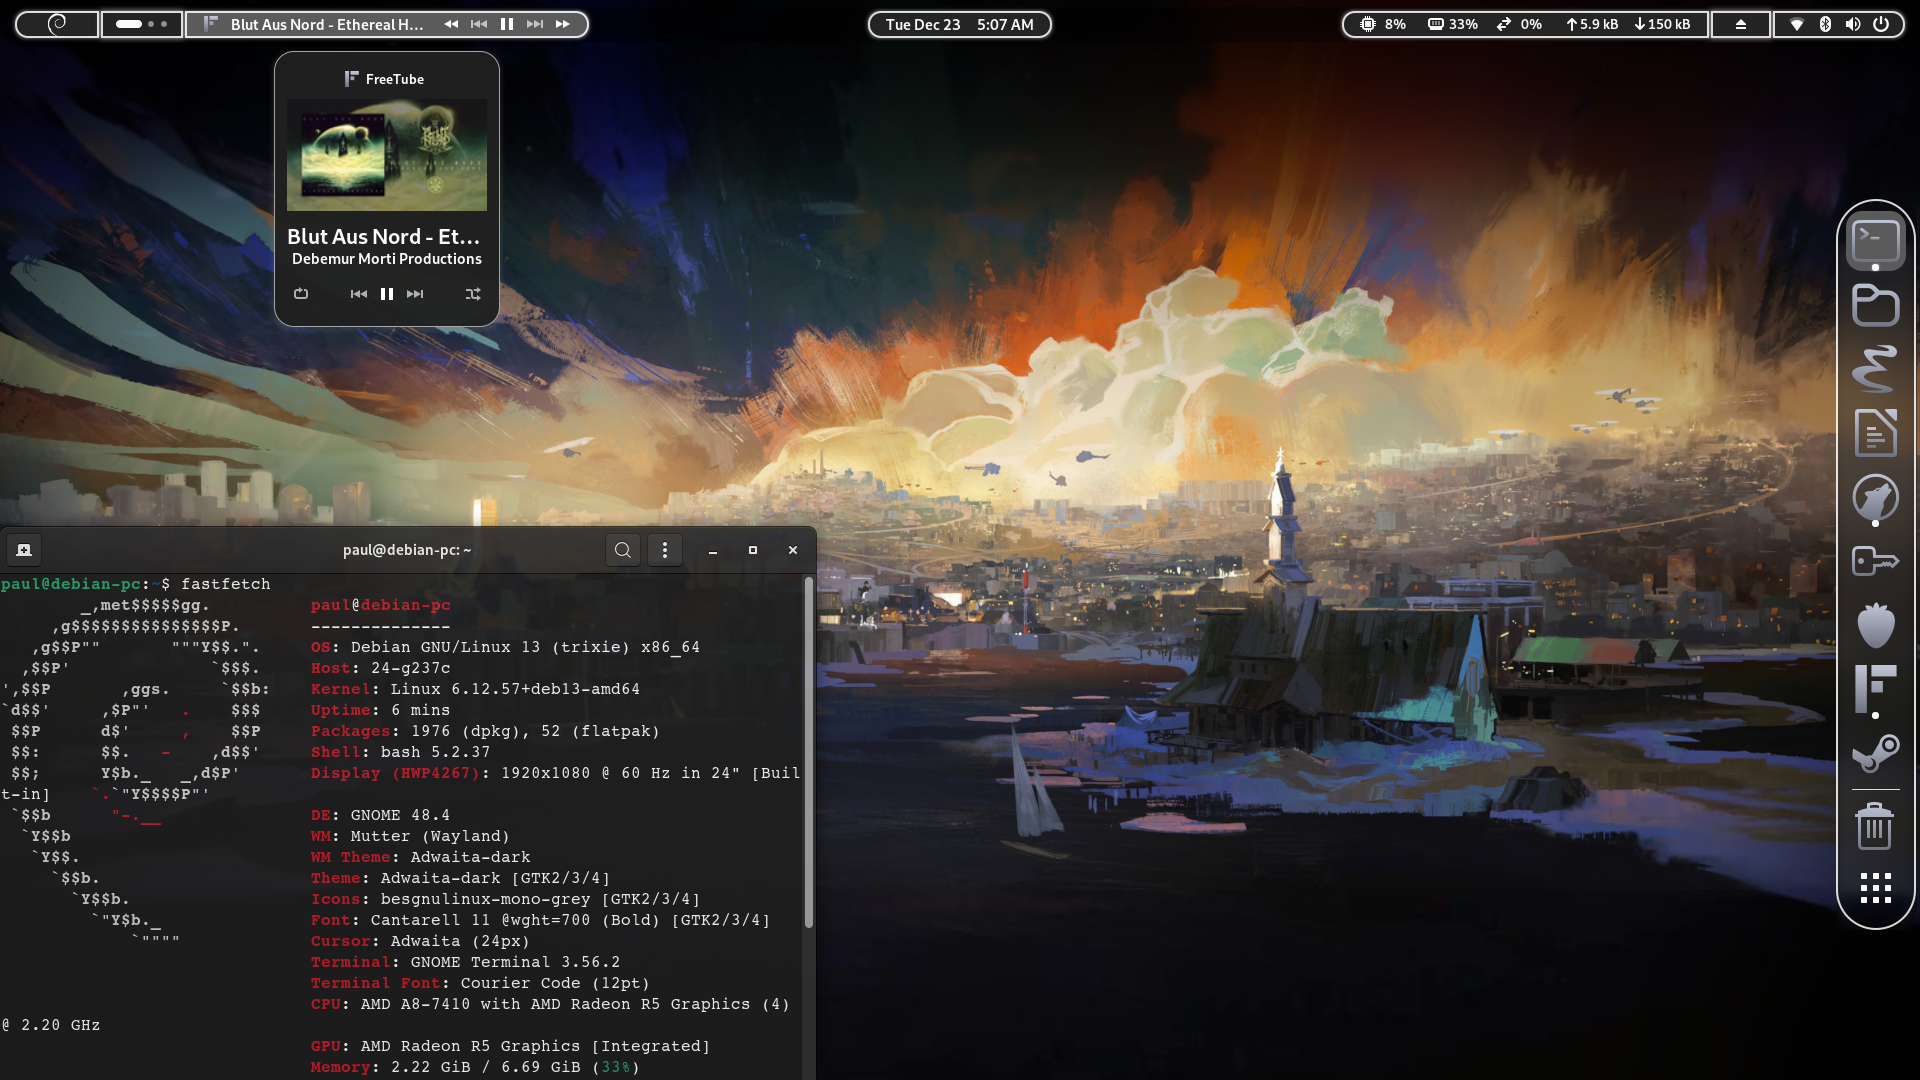Toggle repeat in FreeTube media popup
The image size is (1920, 1080).
coord(301,294)
